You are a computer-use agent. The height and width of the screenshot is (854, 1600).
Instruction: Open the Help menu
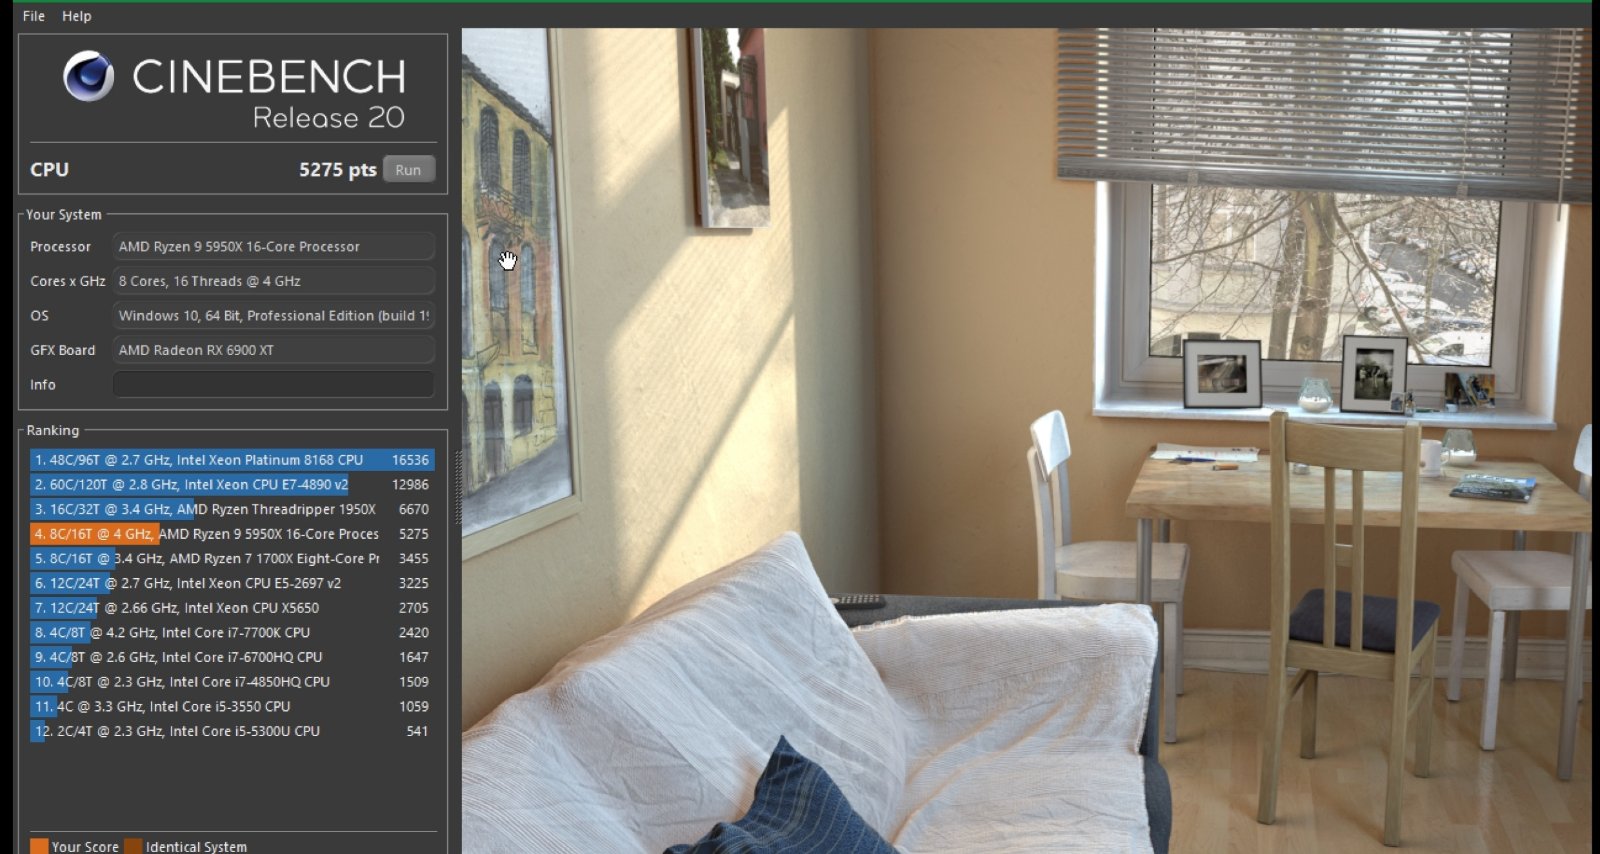pos(76,16)
